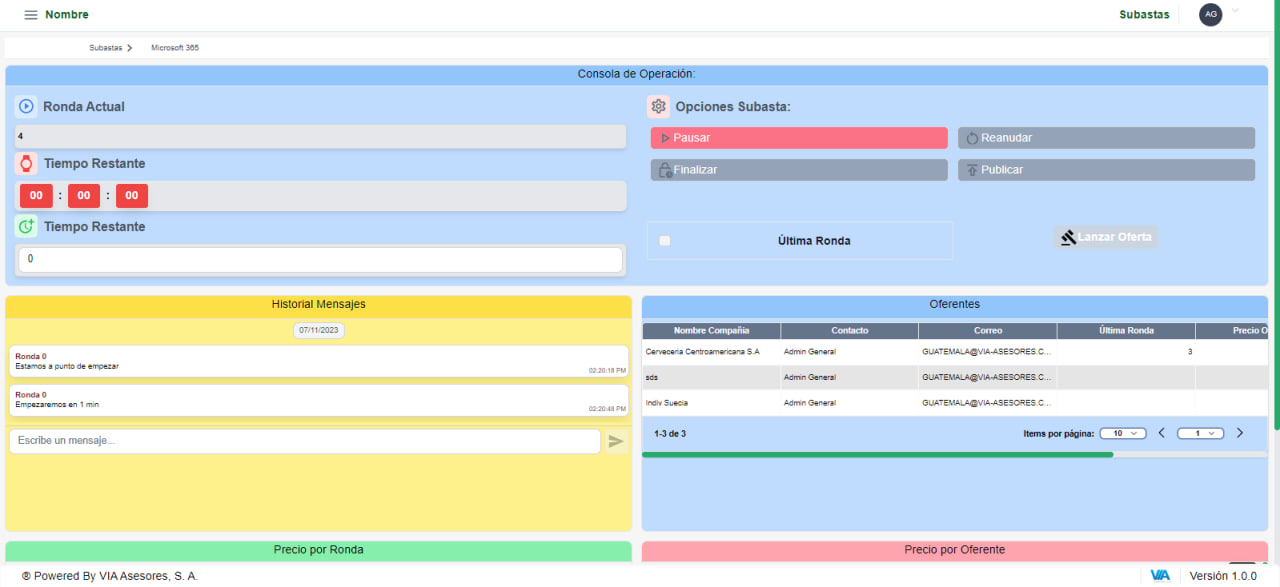The image size is (1280, 587).
Task: Select the sds company row
Action: (955, 377)
